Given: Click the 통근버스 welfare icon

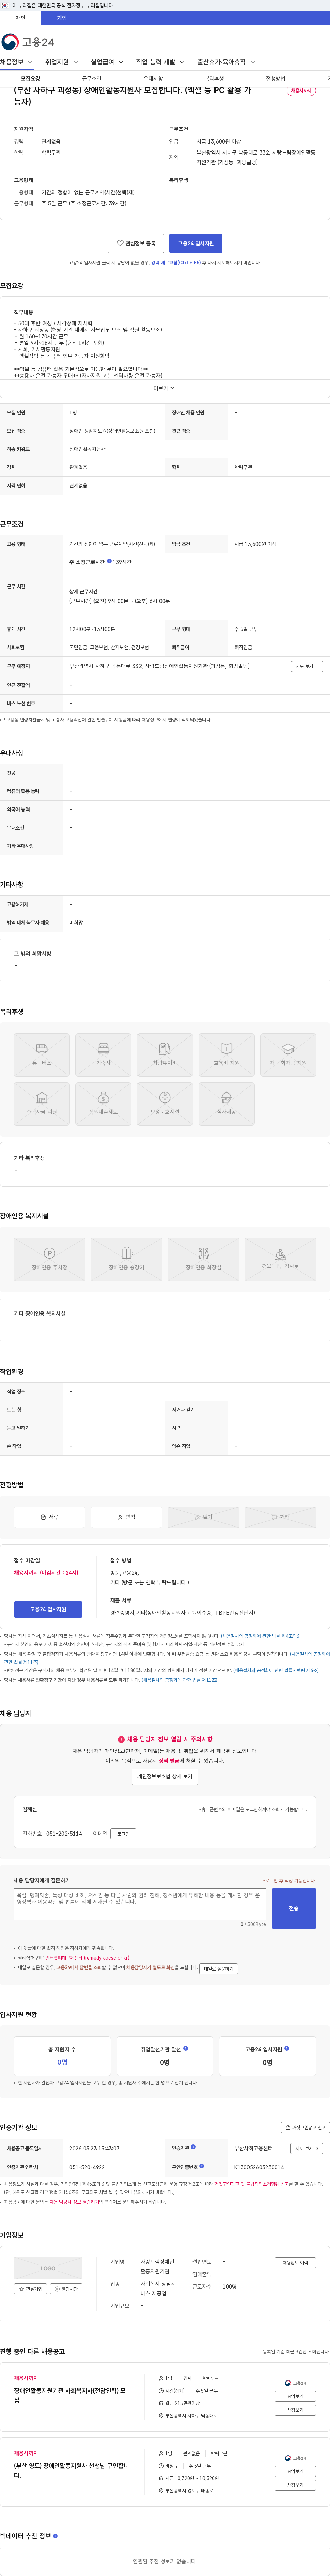Looking at the screenshot, I should (x=42, y=1055).
